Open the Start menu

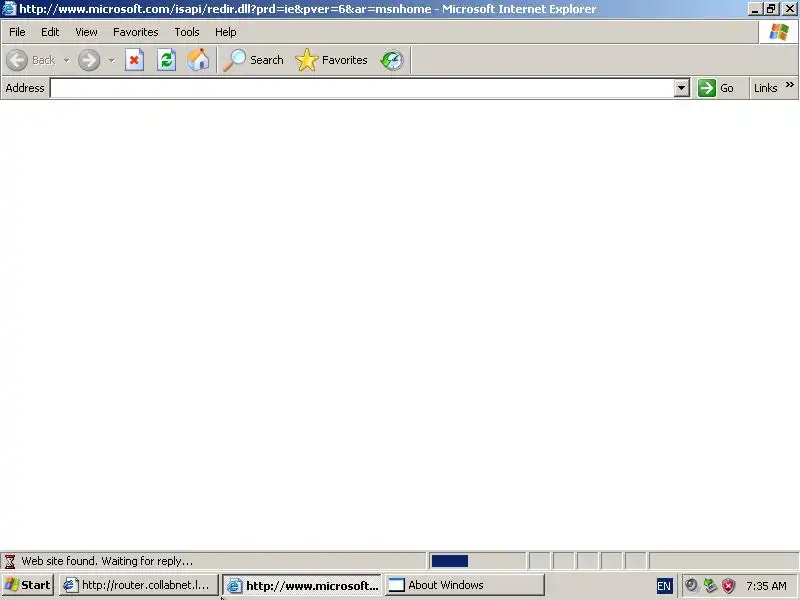tap(28, 585)
